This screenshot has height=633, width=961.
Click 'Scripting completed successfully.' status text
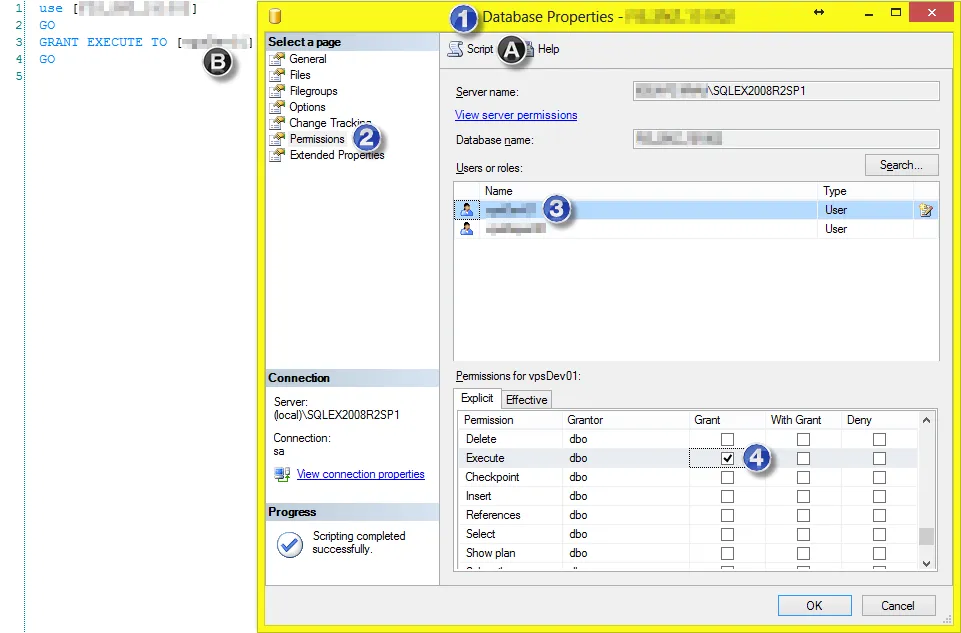coord(359,542)
